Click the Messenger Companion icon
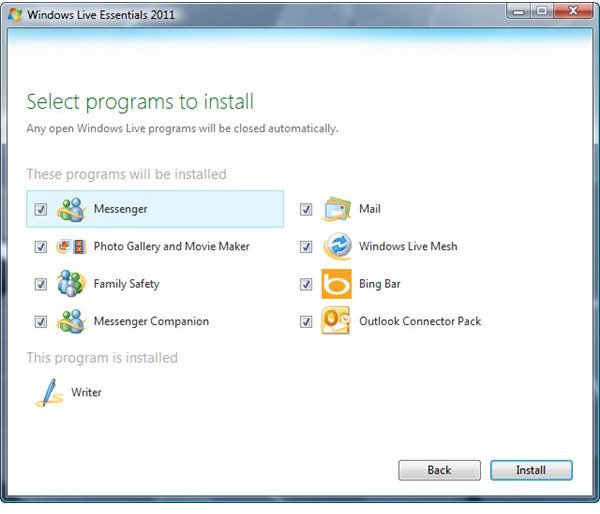The width and height of the screenshot is (600, 514). click(71, 321)
